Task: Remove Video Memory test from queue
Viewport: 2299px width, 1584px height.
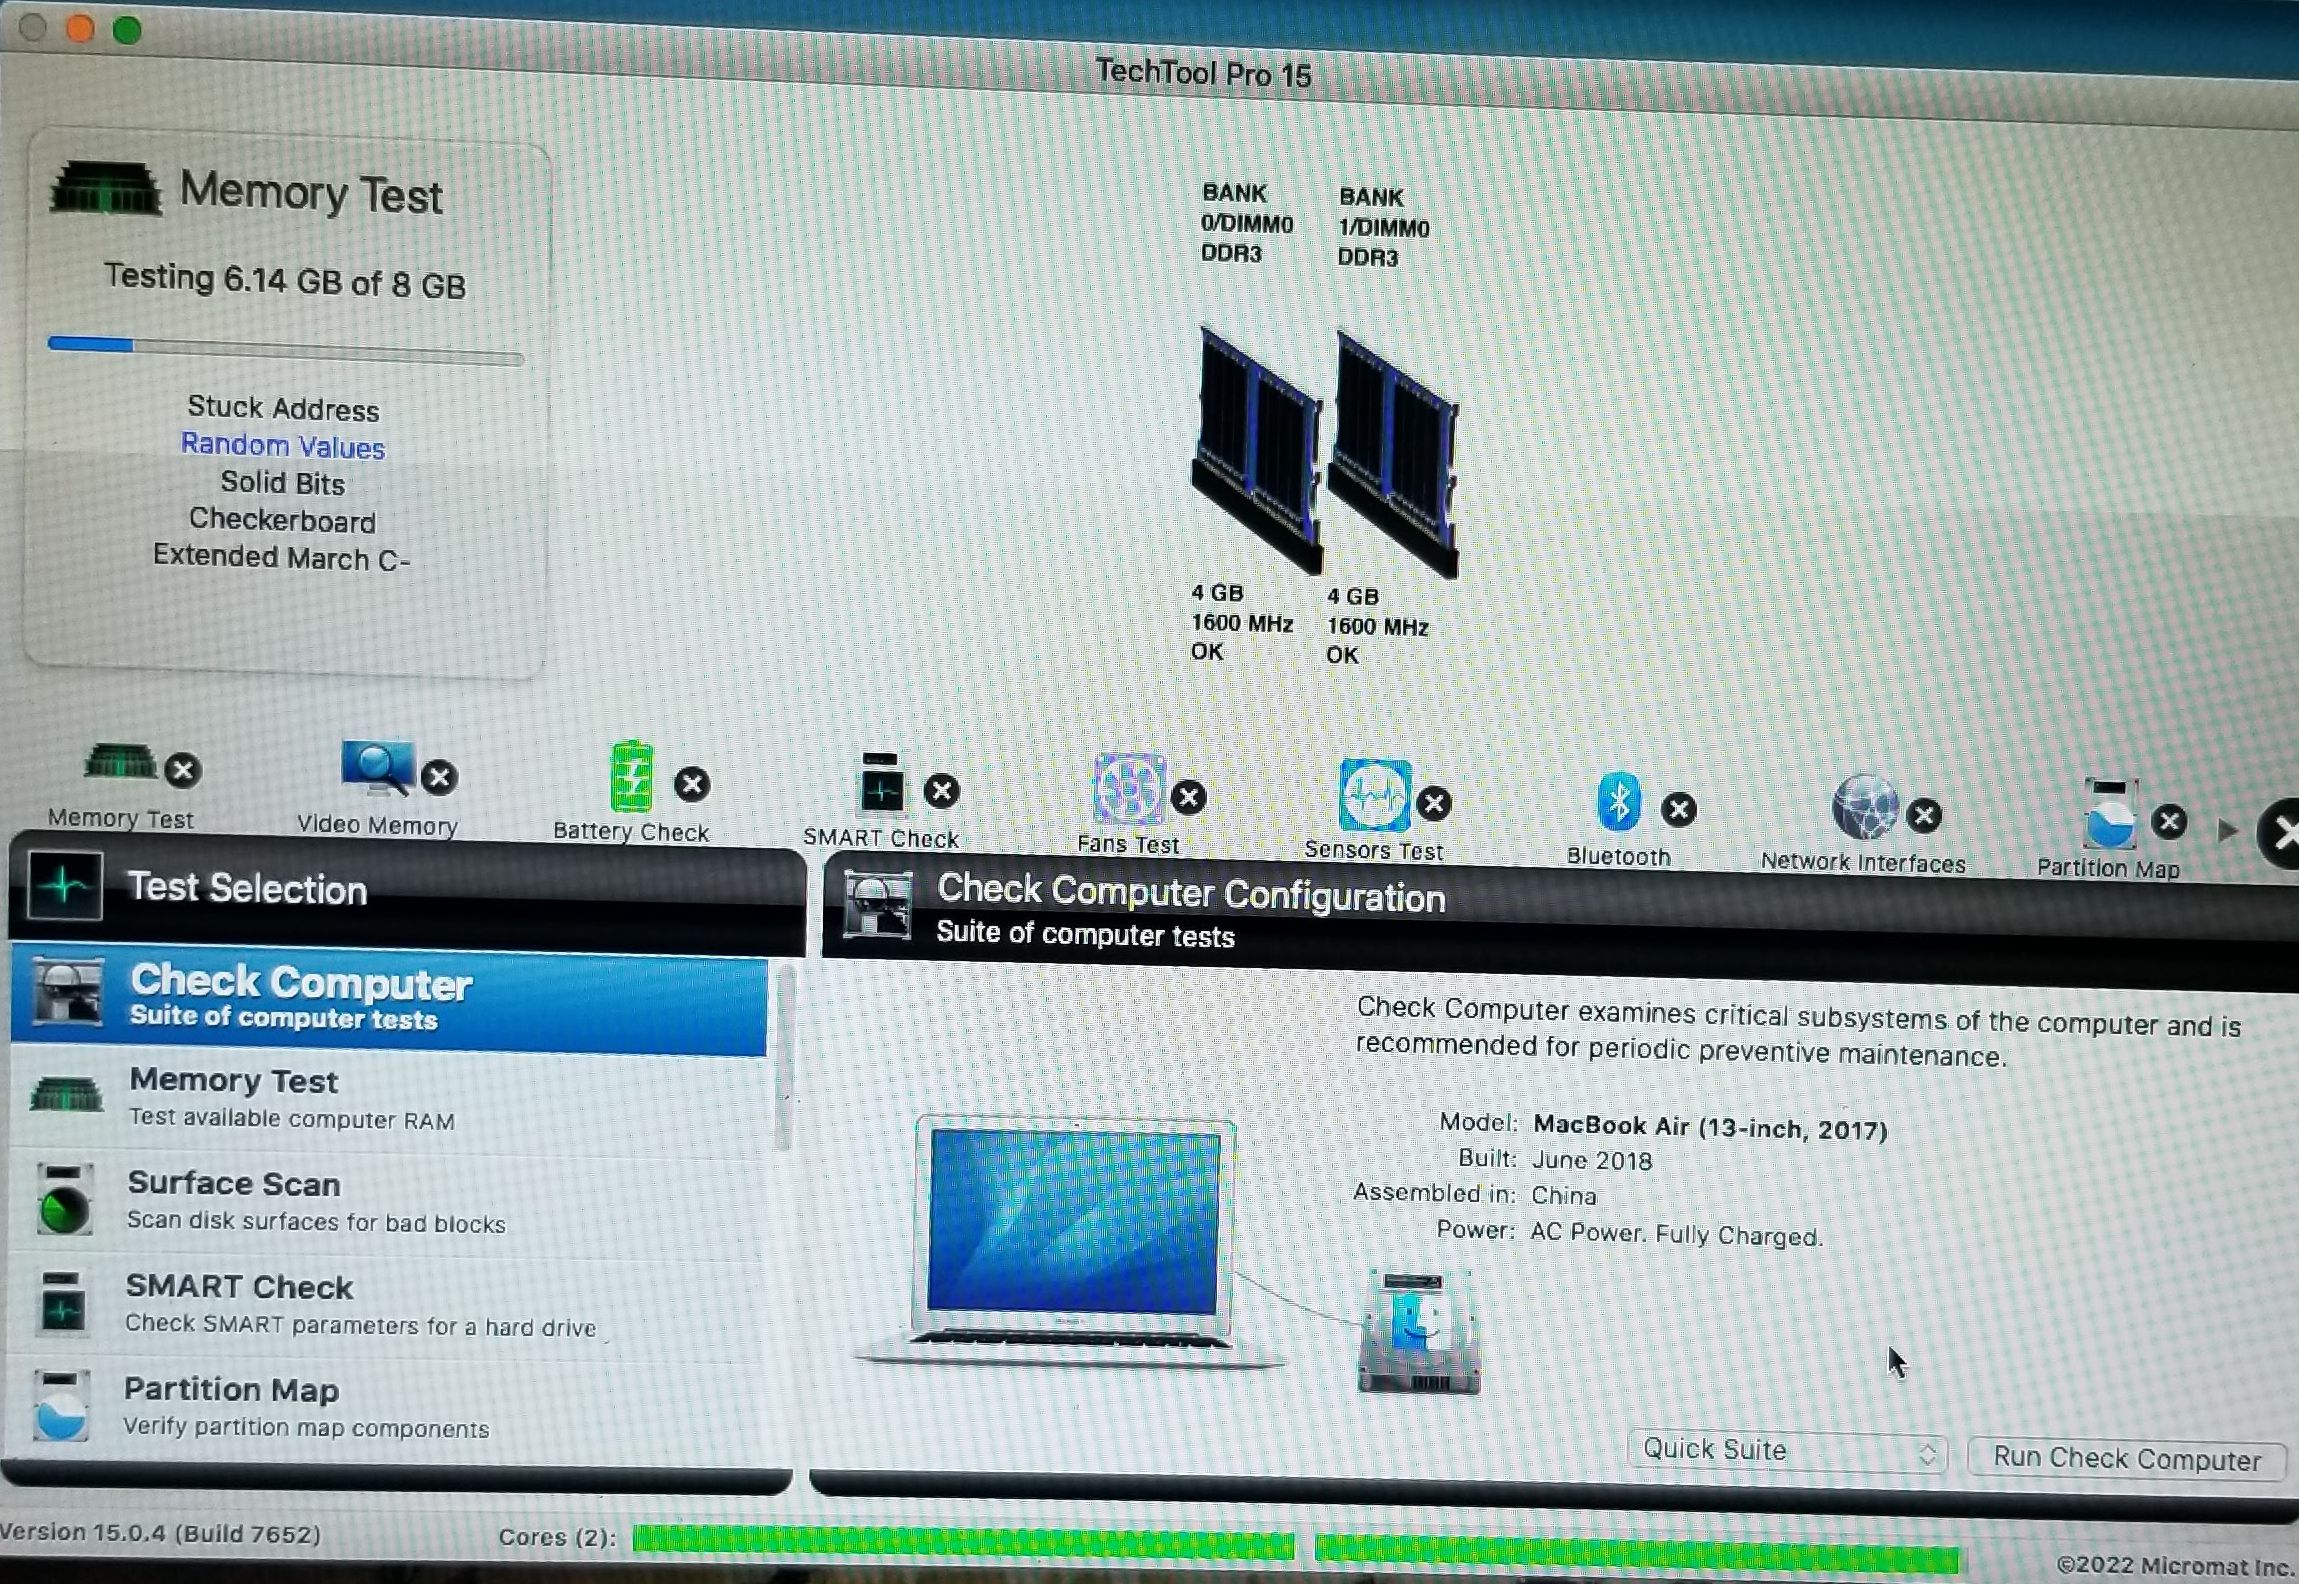Action: point(439,778)
